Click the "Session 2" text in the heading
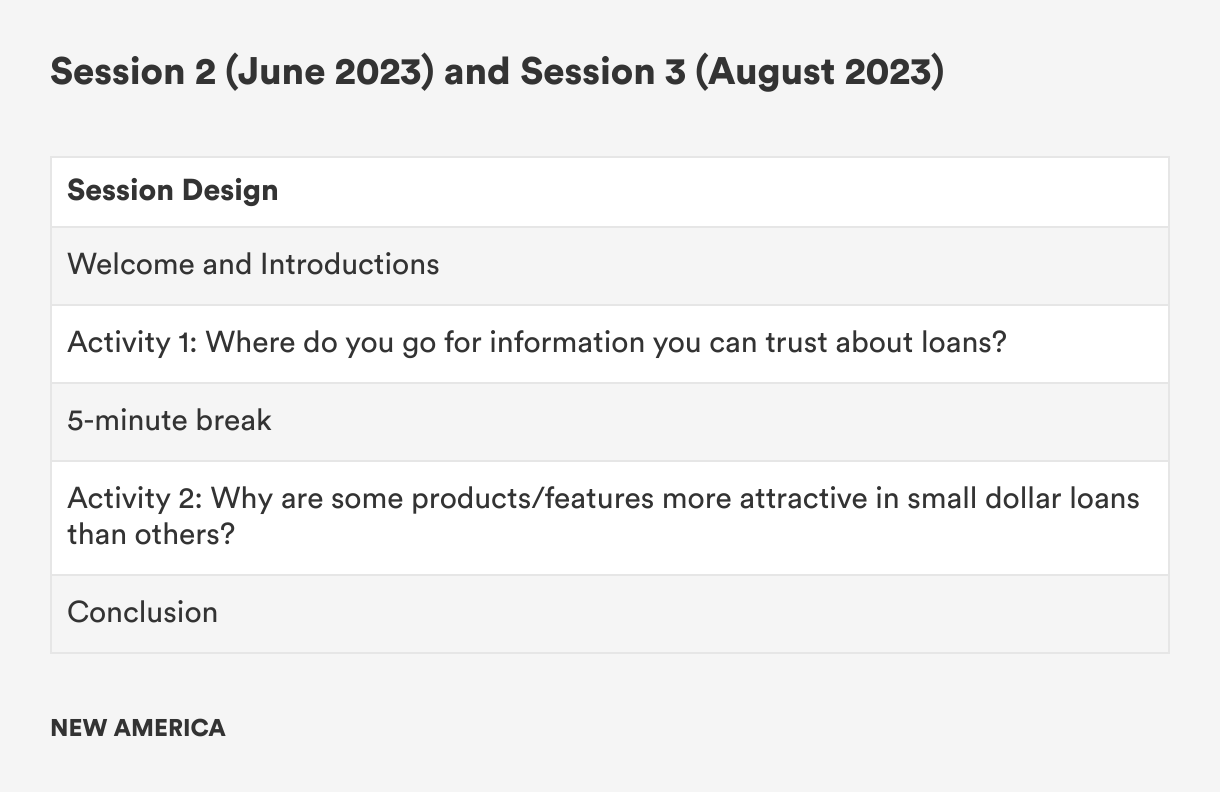The width and height of the screenshot is (1220, 792). [133, 72]
